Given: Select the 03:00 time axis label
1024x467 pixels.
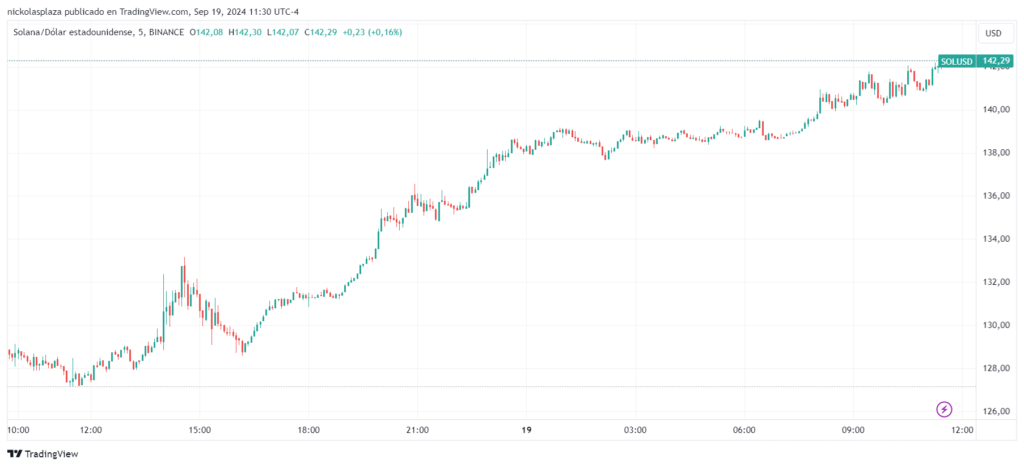Looking at the screenshot, I should (635, 430).
